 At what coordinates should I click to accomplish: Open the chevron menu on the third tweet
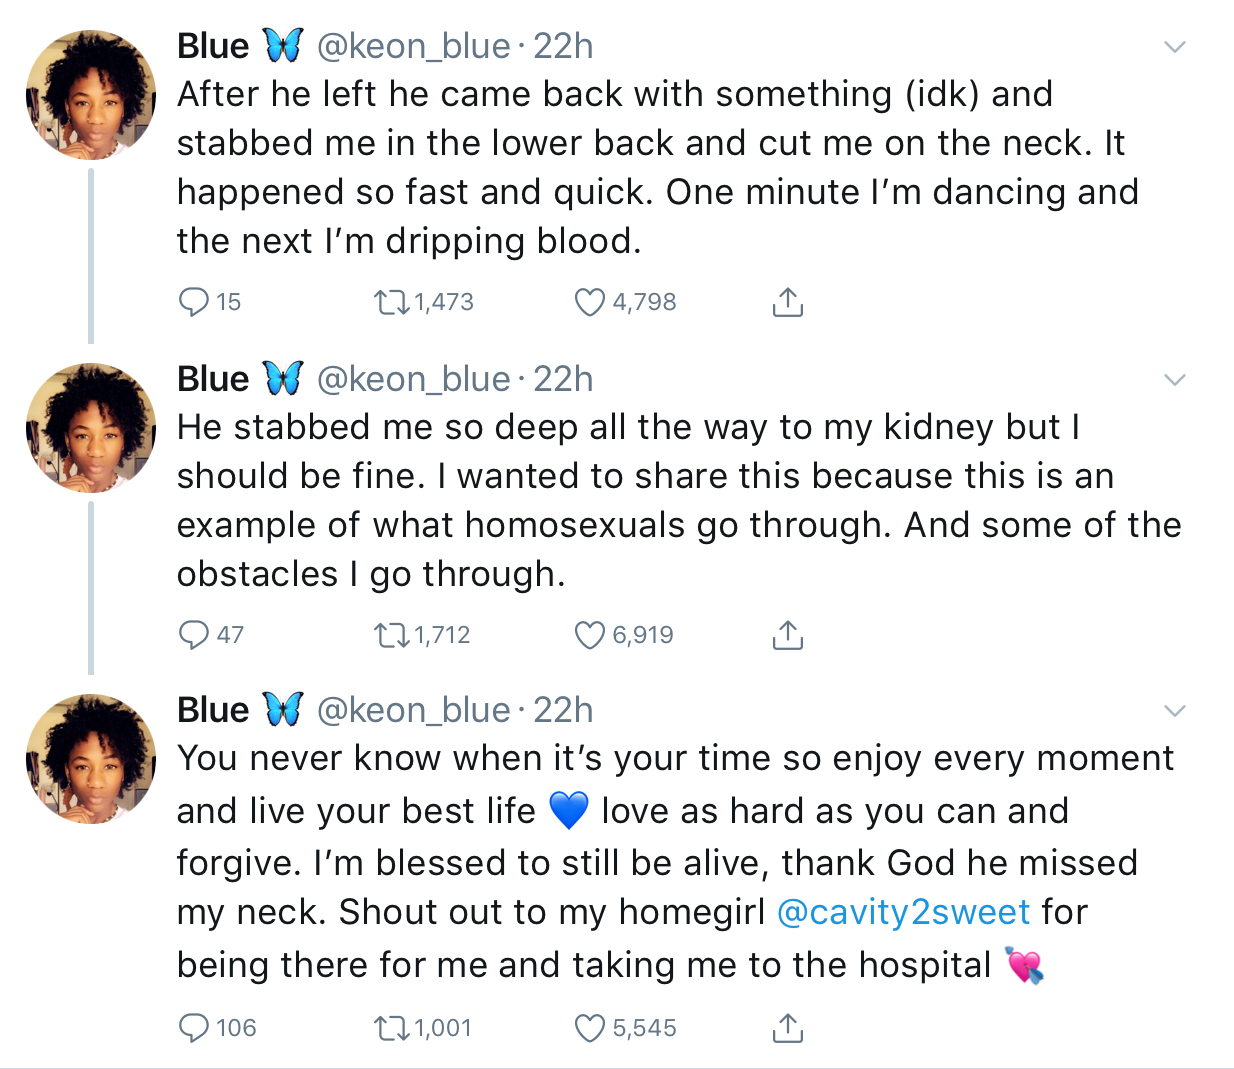[1176, 711]
